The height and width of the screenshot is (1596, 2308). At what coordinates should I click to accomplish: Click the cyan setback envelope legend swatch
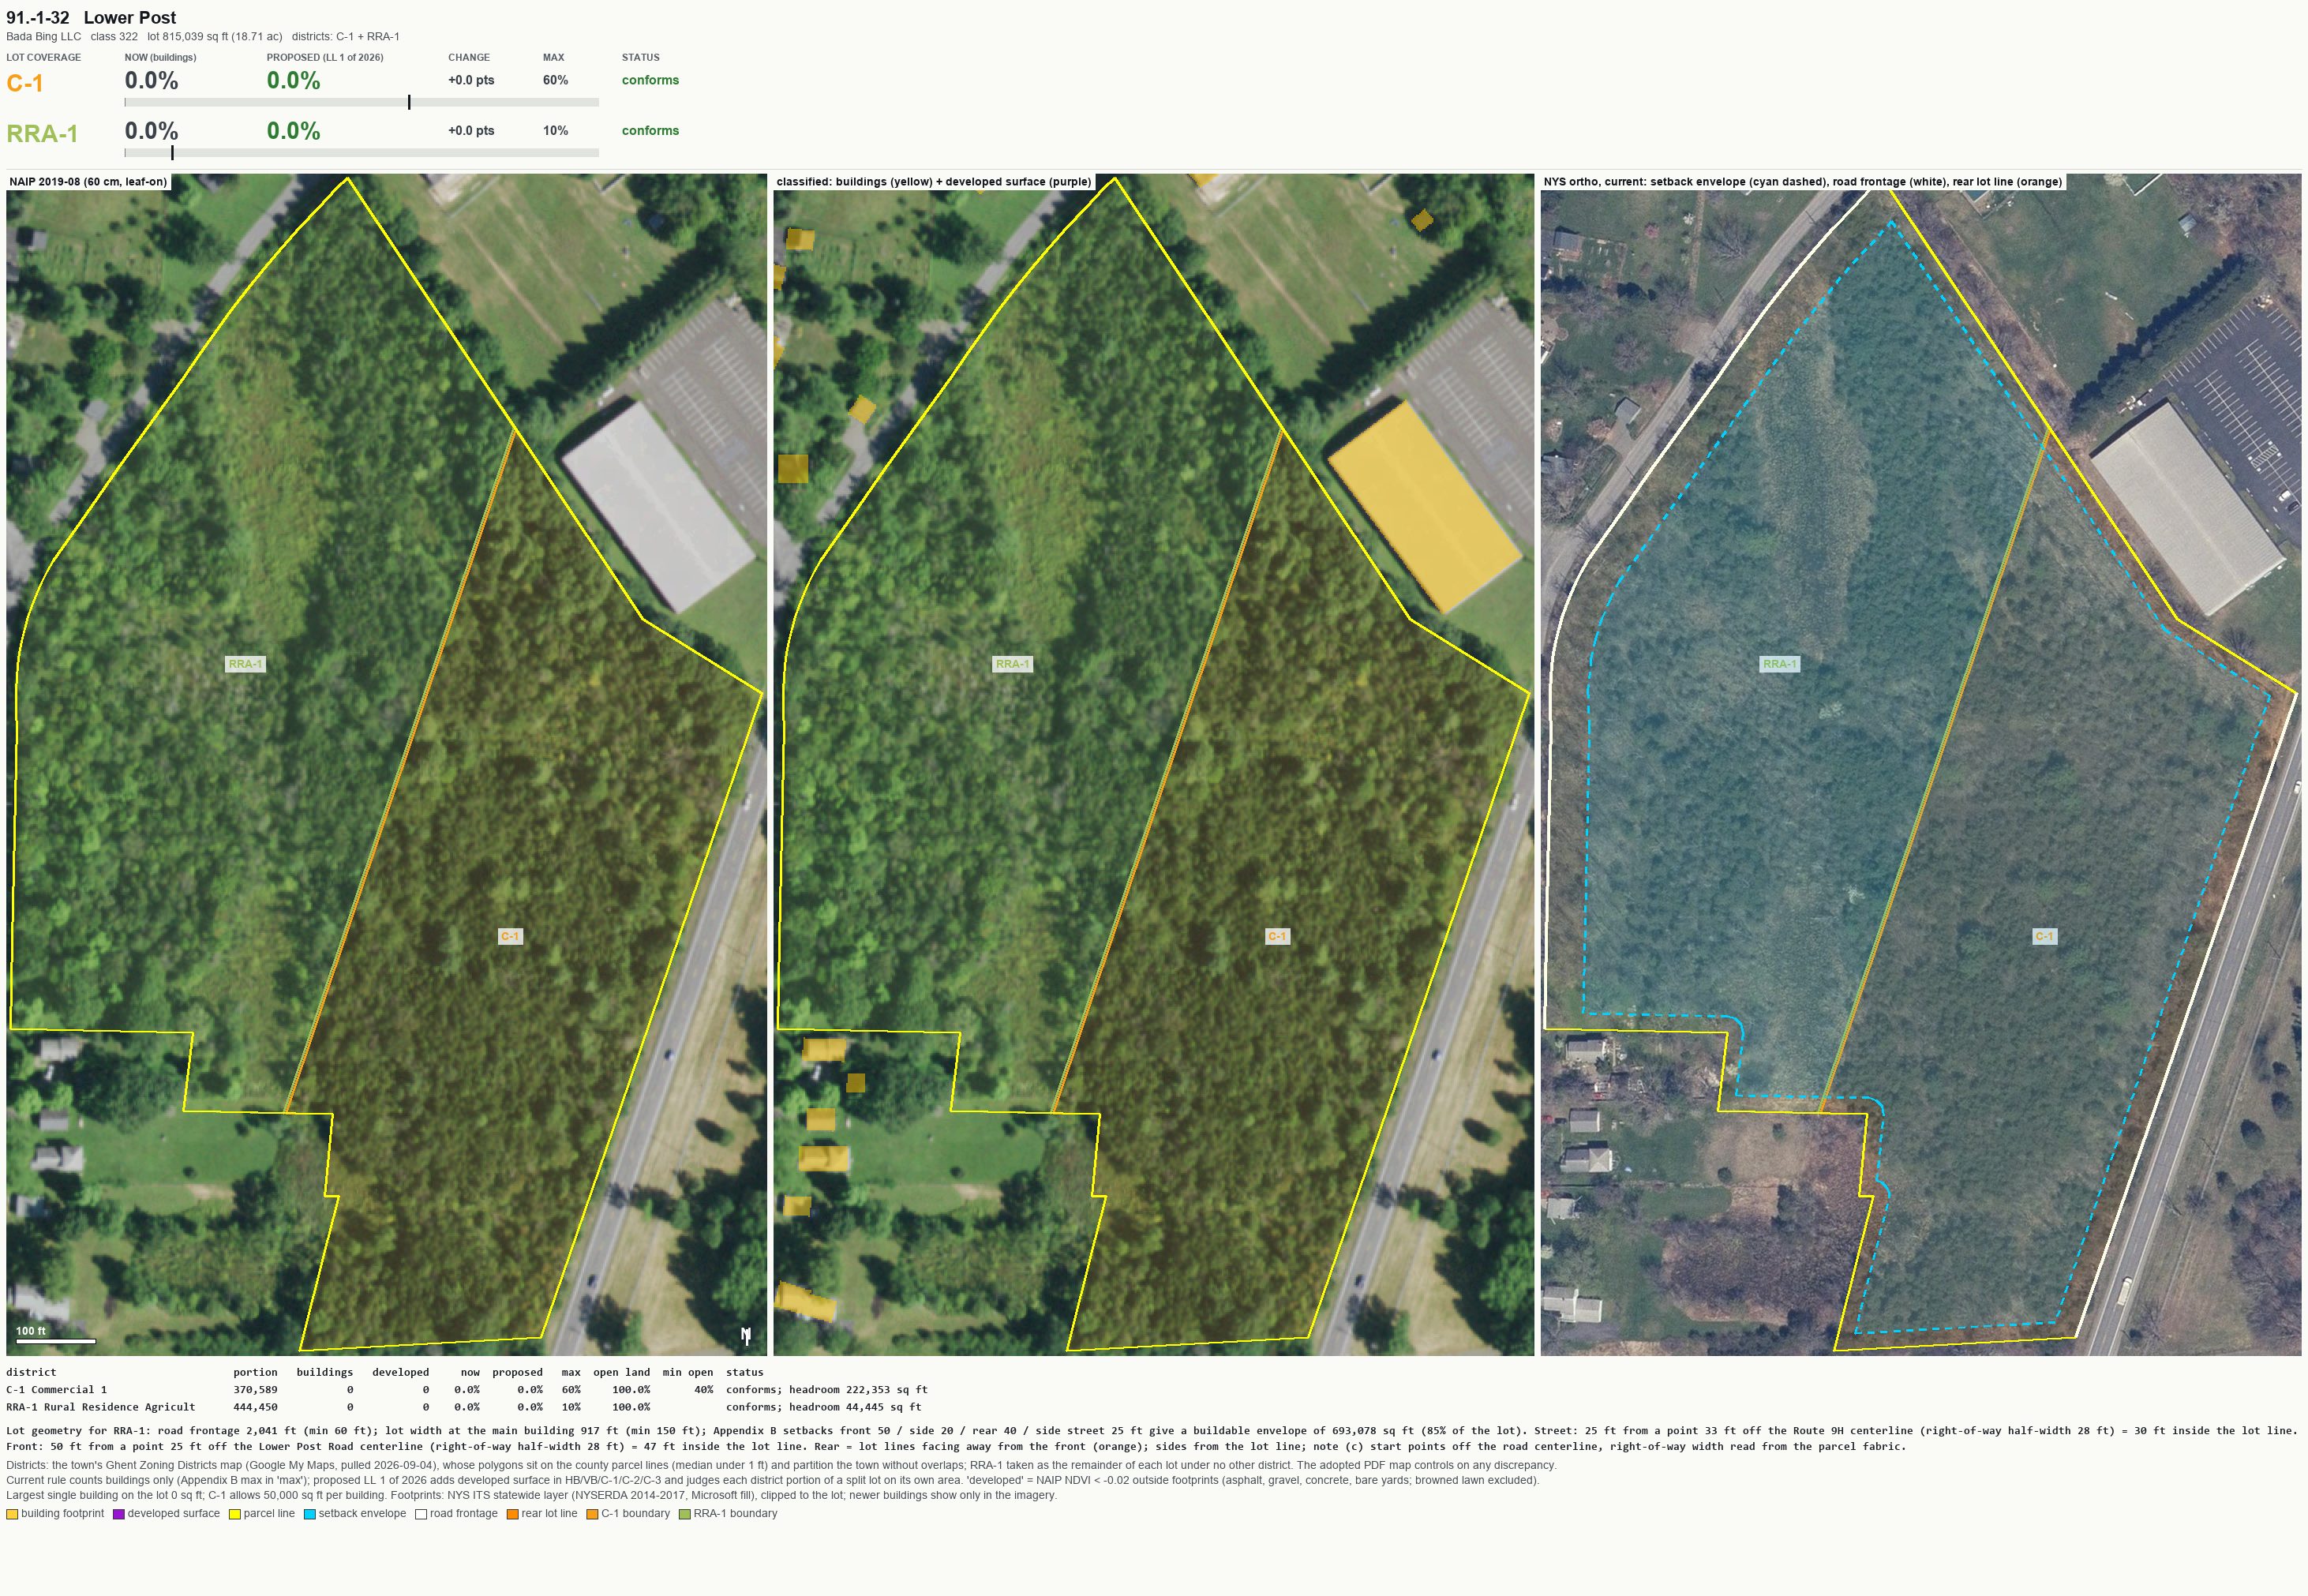point(310,1514)
